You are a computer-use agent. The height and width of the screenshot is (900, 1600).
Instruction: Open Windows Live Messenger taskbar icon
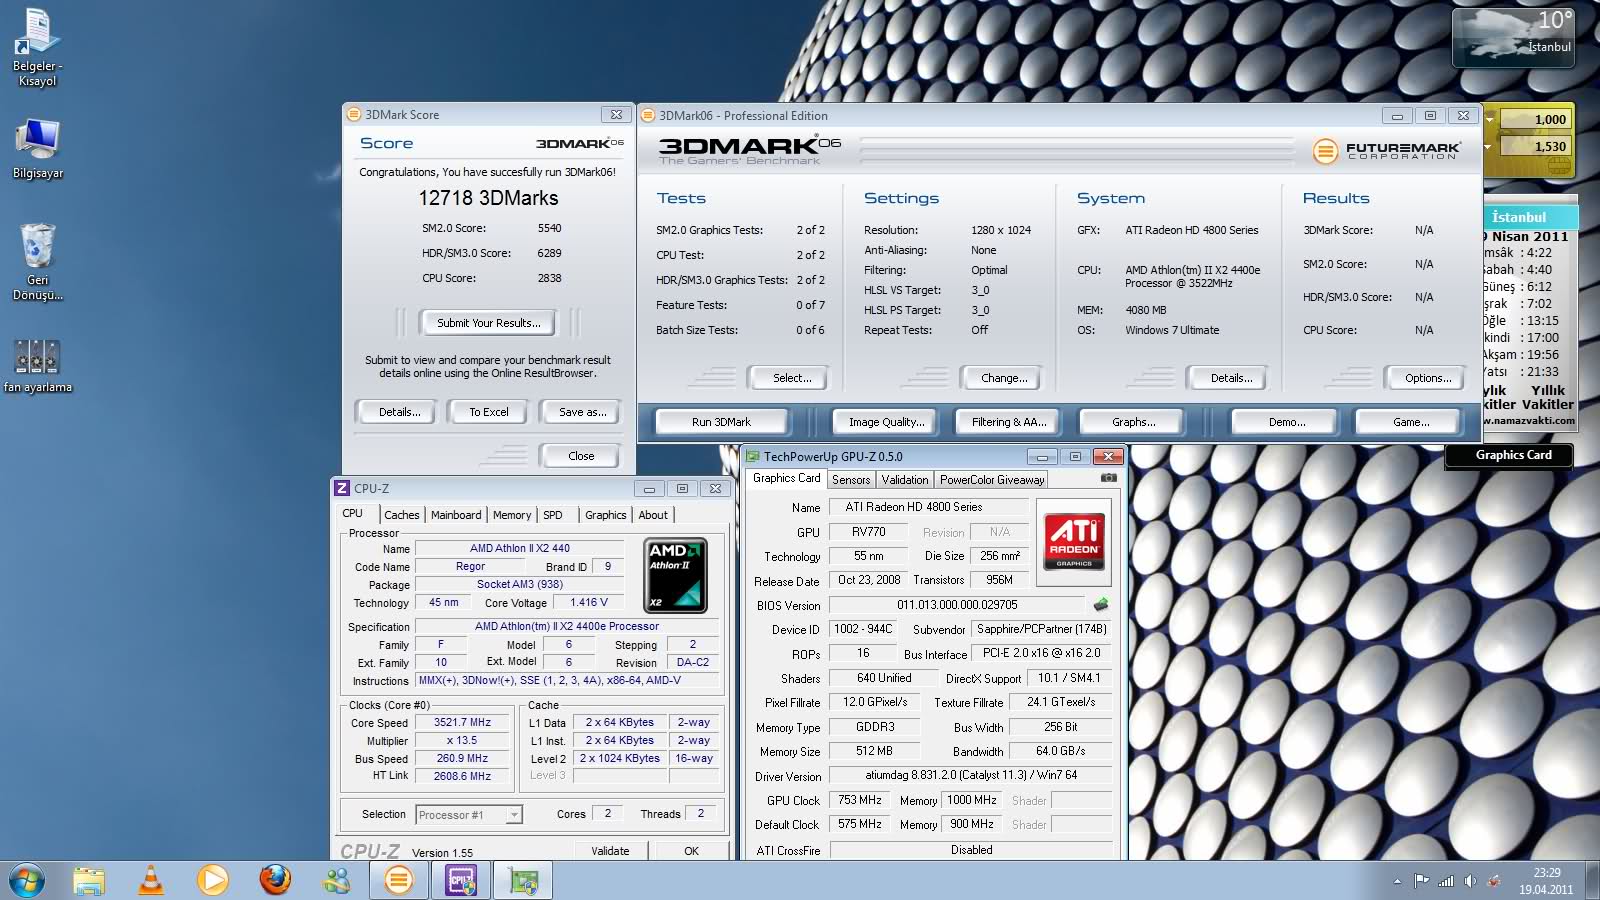click(337, 880)
